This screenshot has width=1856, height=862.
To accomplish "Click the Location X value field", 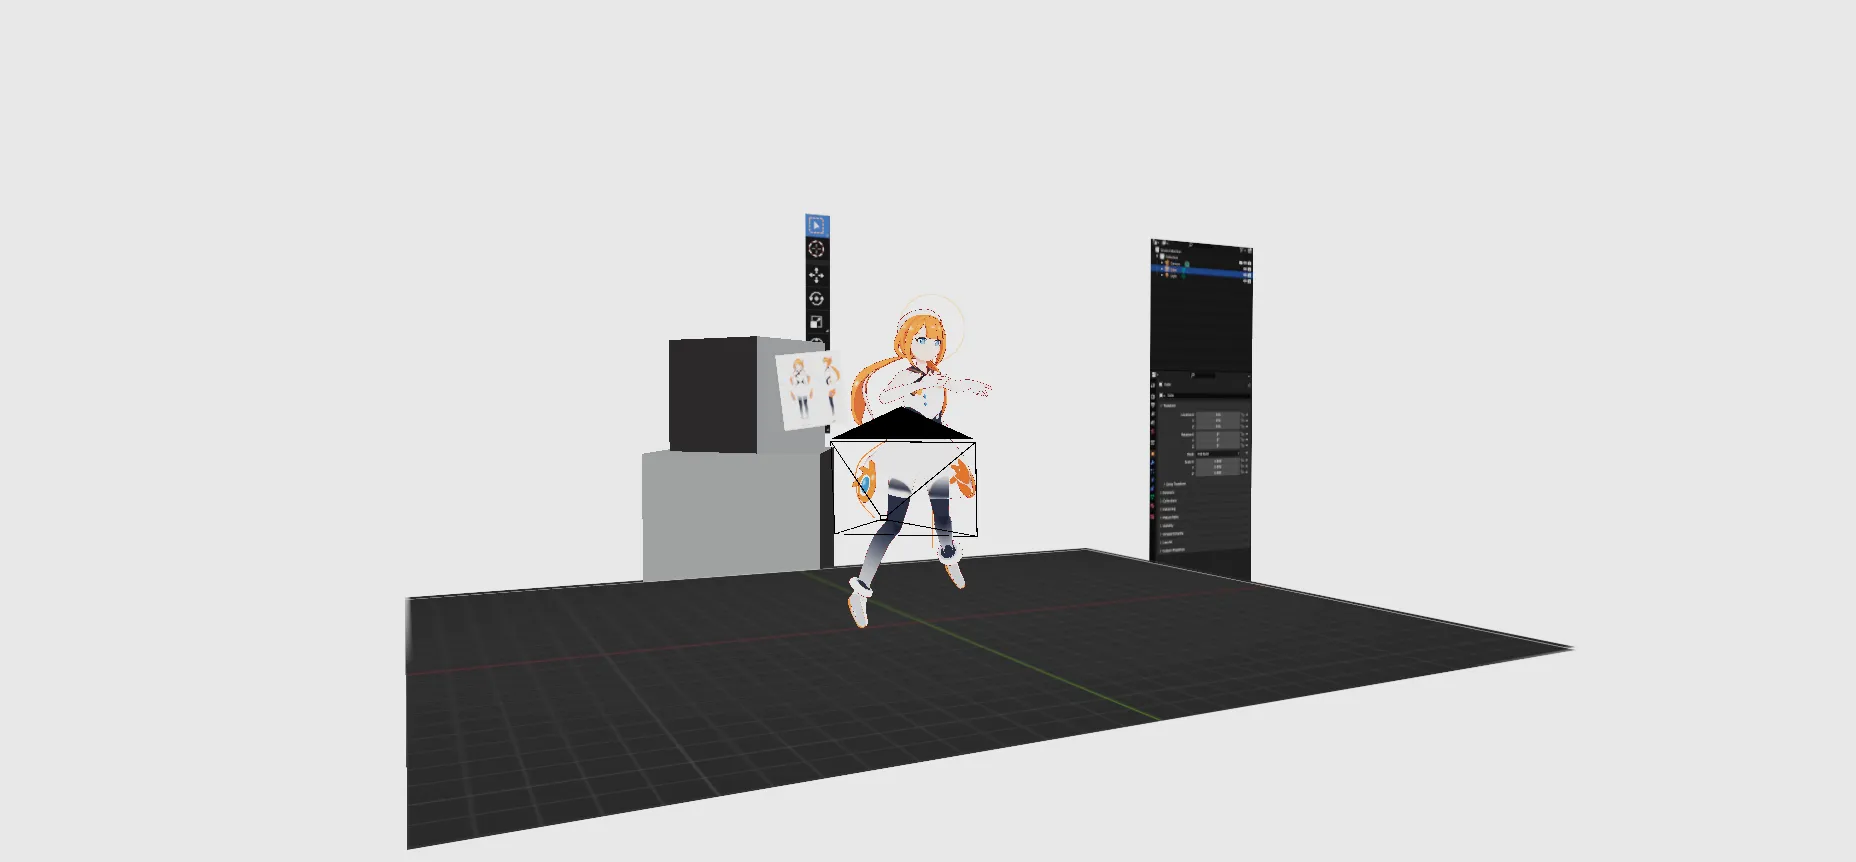I will [x=1218, y=415].
